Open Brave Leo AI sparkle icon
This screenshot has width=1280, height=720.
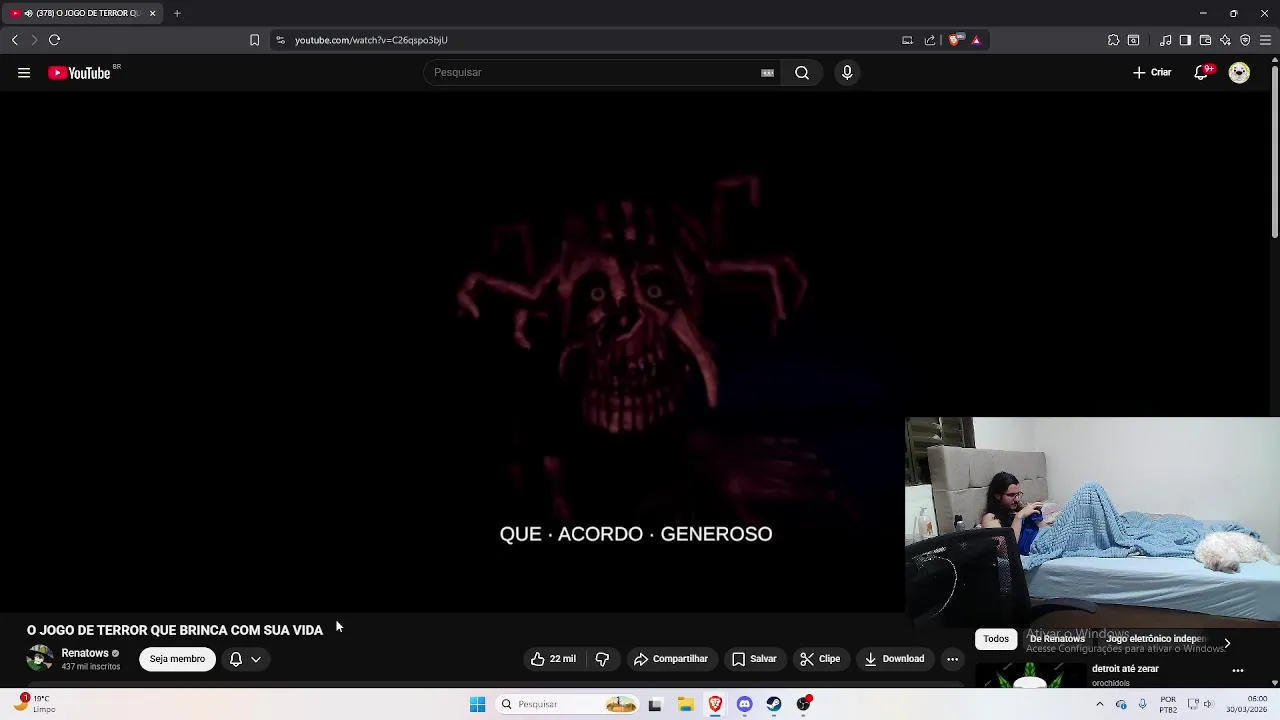[1225, 40]
